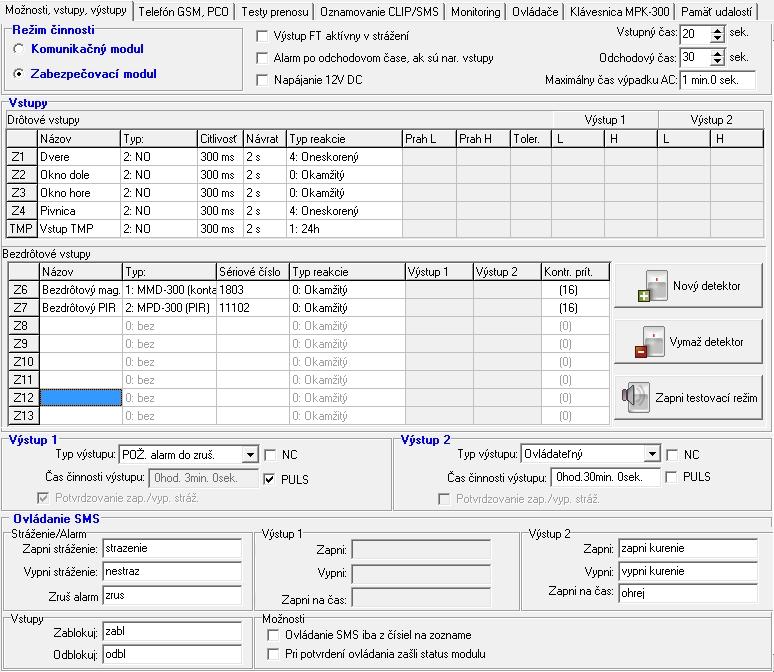The image size is (774, 672).
Task: Click Bezdrôtový PIR name cell in Z7
Action: [x=80, y=308]
